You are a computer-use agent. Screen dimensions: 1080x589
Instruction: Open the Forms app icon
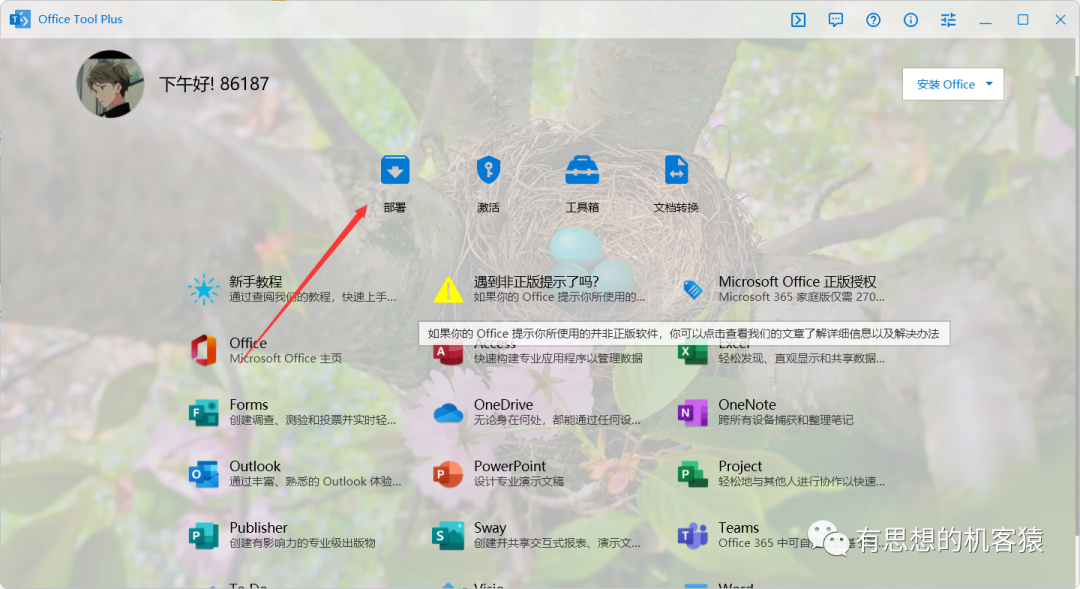click(204, 412)
